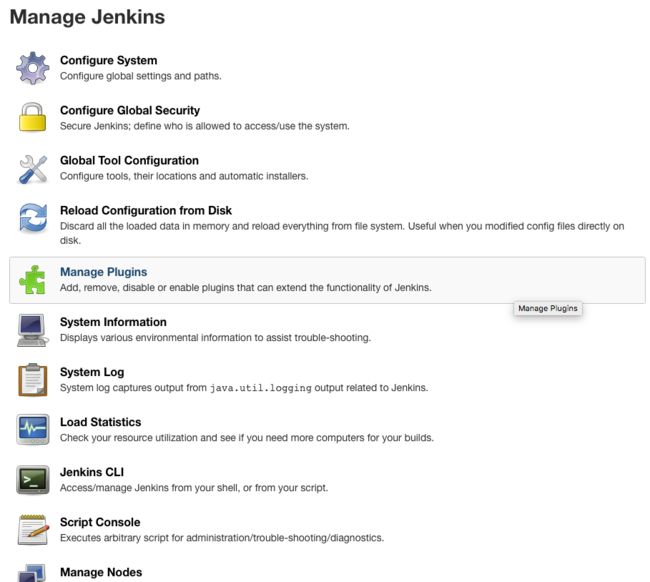
Task: Open the Configure System link
Action: pos(109,61)
